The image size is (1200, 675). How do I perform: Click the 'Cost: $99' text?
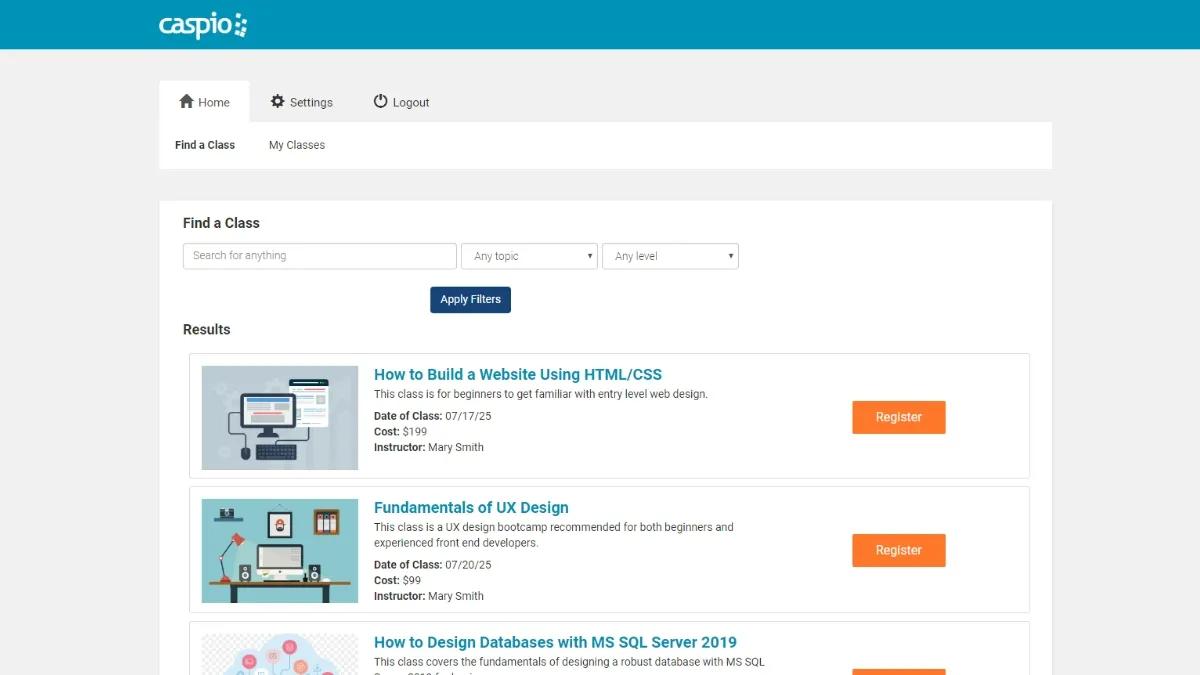(x=397, y=581)
